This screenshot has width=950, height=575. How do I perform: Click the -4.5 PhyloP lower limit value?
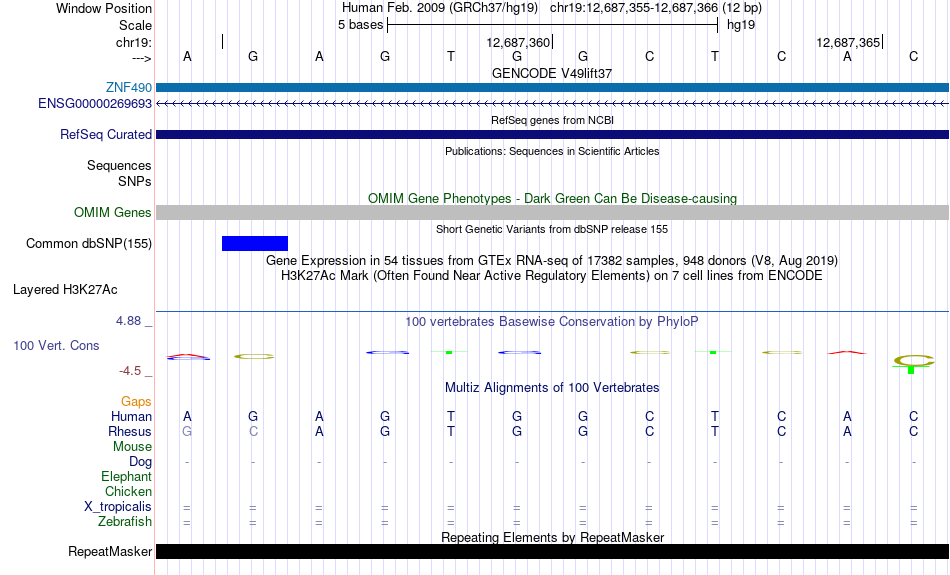point(130,371)
